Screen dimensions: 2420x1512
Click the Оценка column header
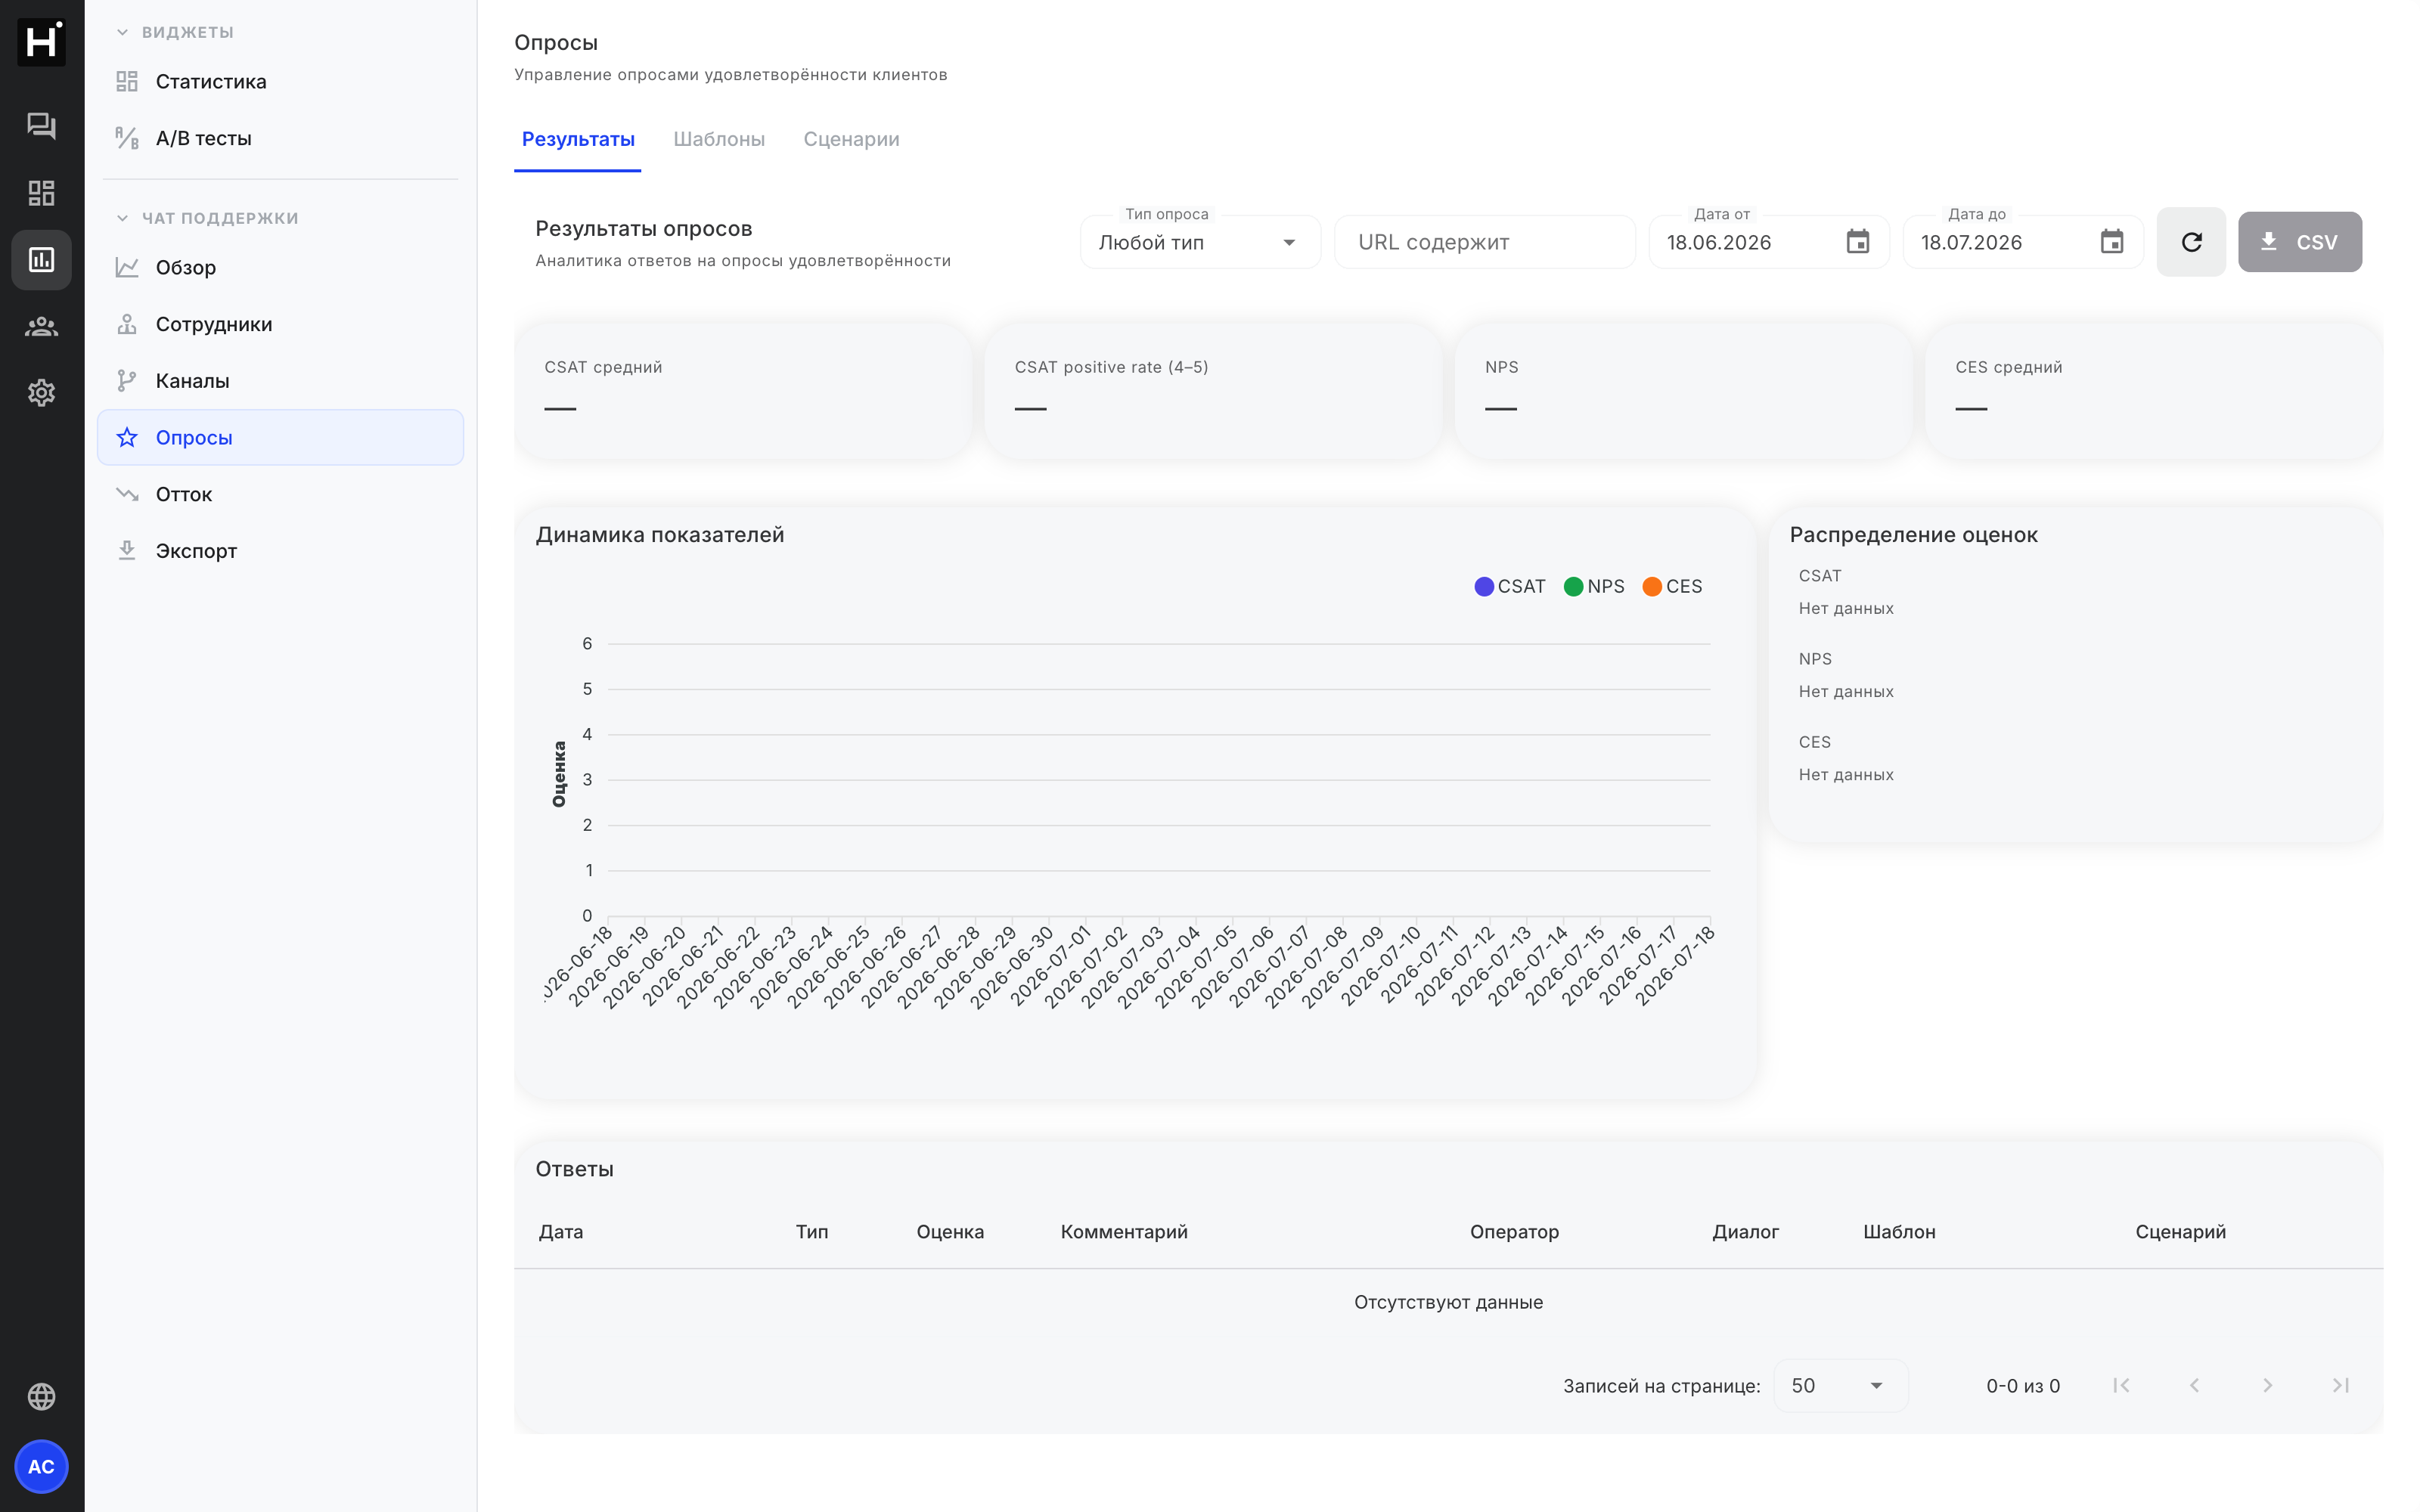pyautogui.click(x=950, y=1231)
